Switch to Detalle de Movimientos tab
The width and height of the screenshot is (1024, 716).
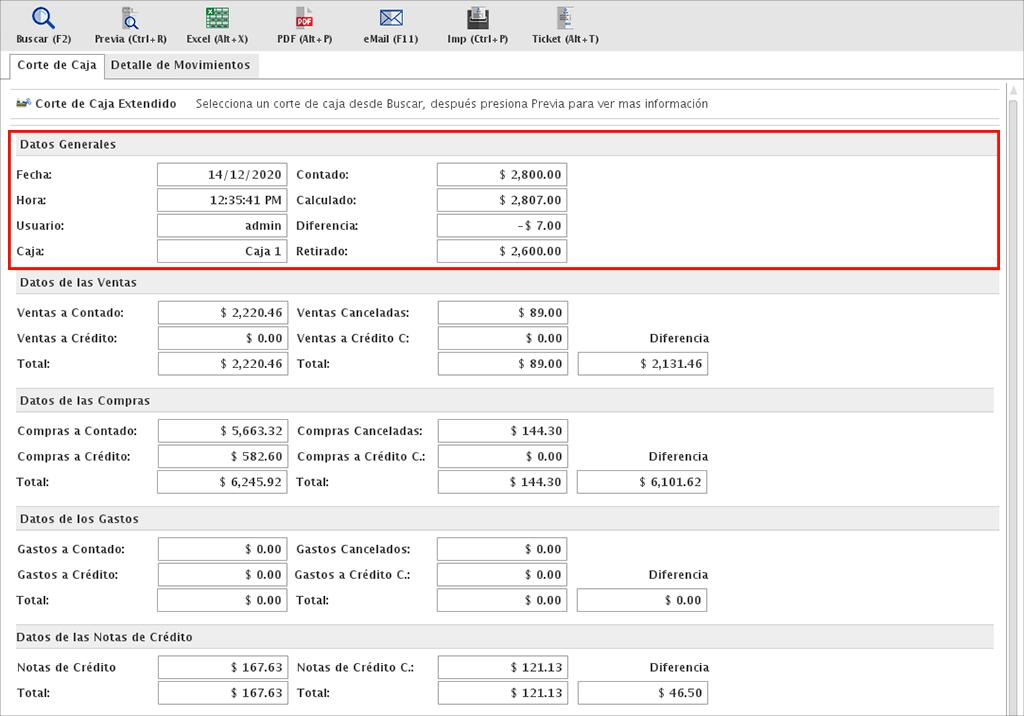pos(180,65)
